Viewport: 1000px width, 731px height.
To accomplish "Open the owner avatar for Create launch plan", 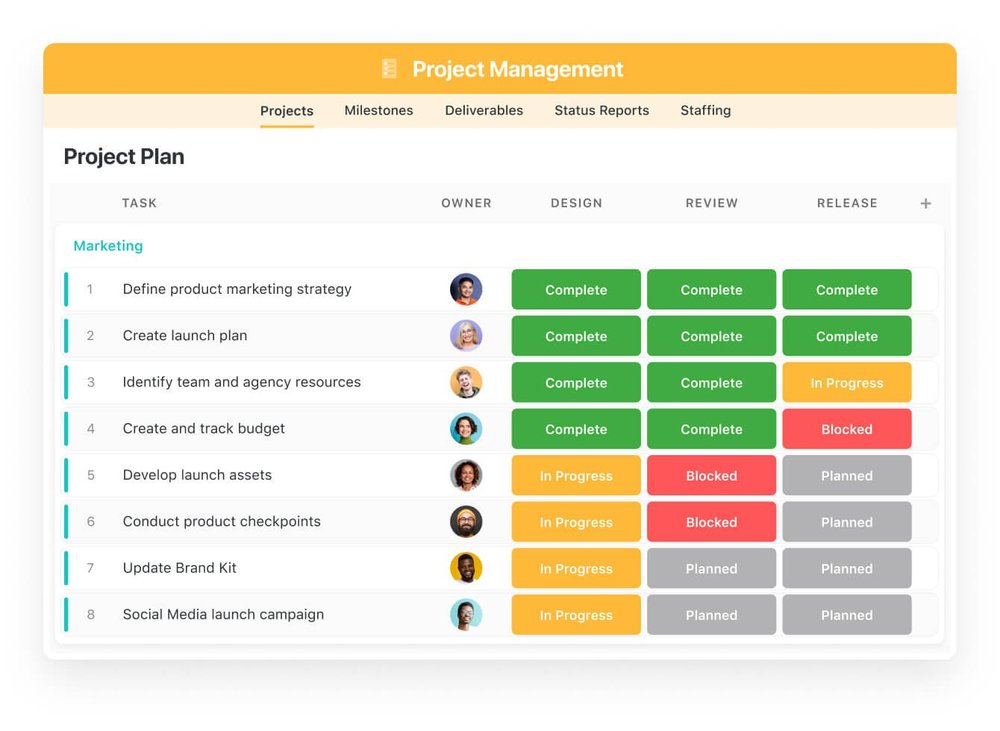I will (x=466, y=336).
